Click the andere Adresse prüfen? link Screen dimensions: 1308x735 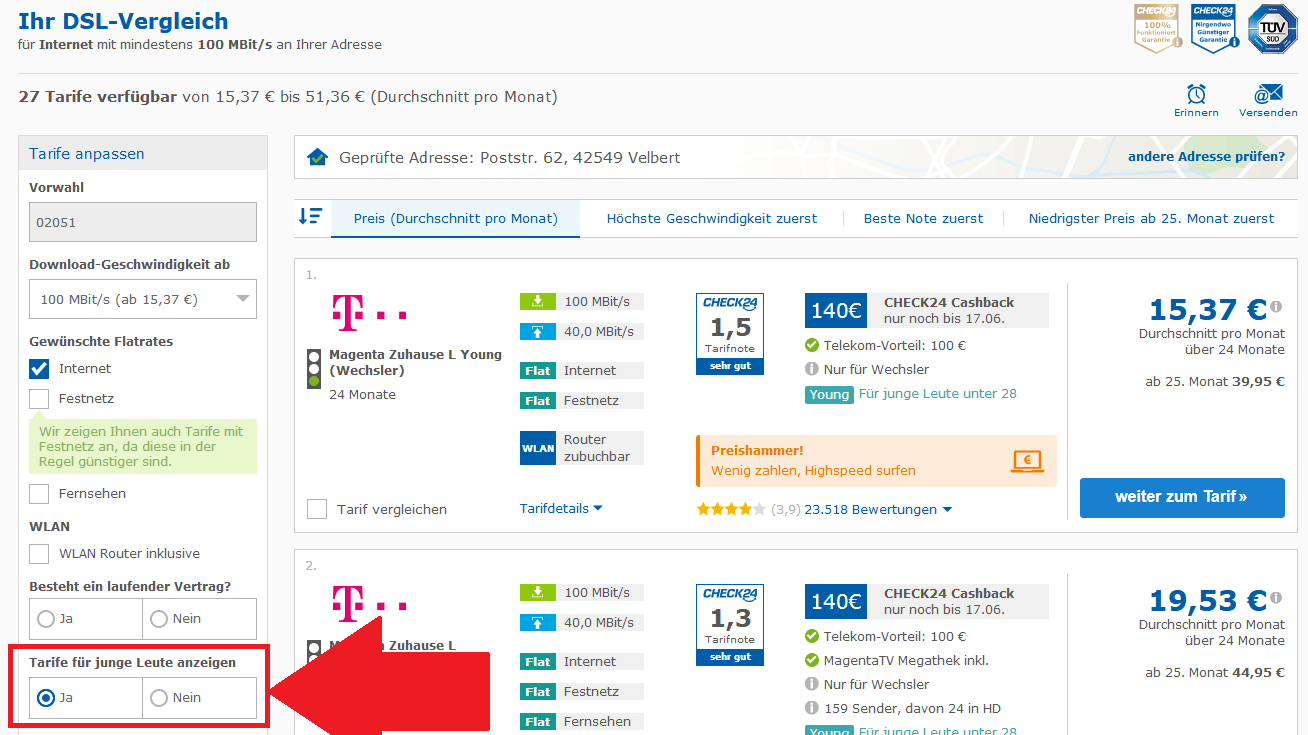tap(1206, 157)
